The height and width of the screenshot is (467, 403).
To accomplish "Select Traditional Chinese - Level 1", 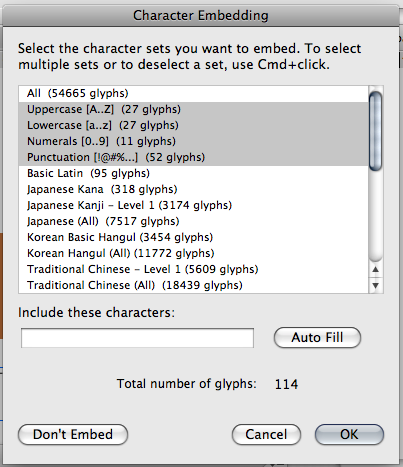I will click(194, 269).
